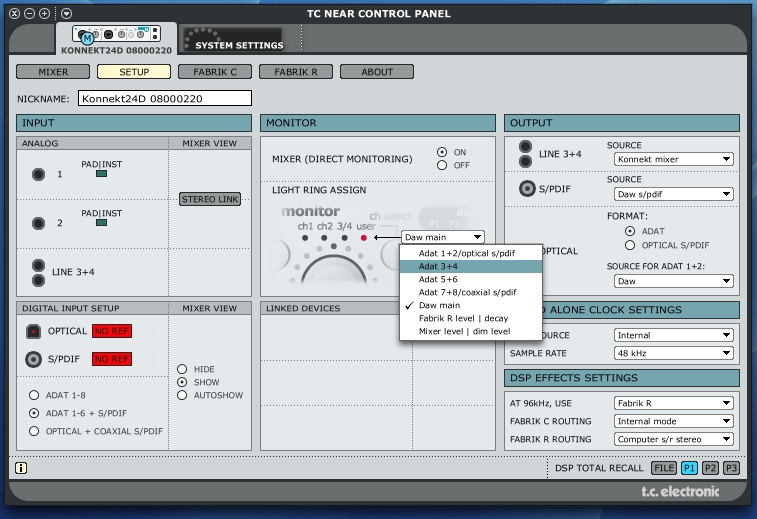
Task: Open clock source Internal dropdown
Action: click(x=673, y=335)
